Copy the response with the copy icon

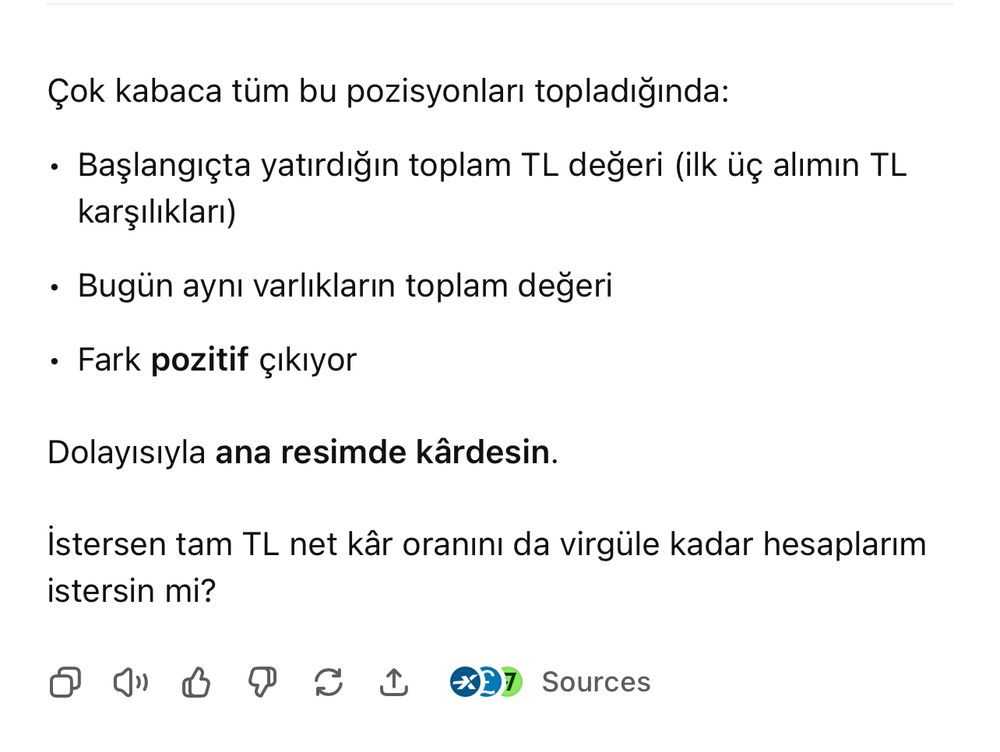65,683
